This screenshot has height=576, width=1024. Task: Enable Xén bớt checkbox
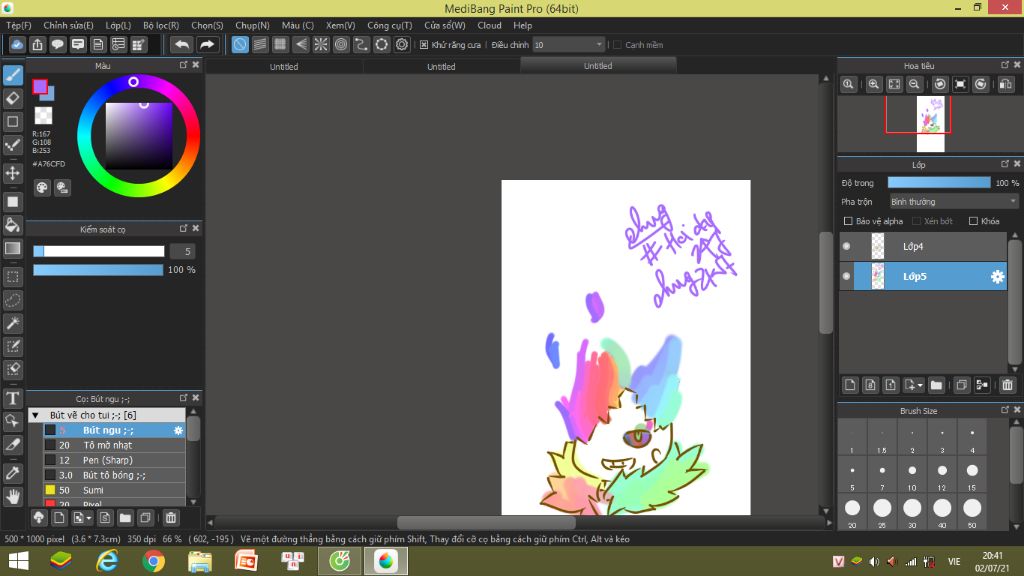click(916, 221)
